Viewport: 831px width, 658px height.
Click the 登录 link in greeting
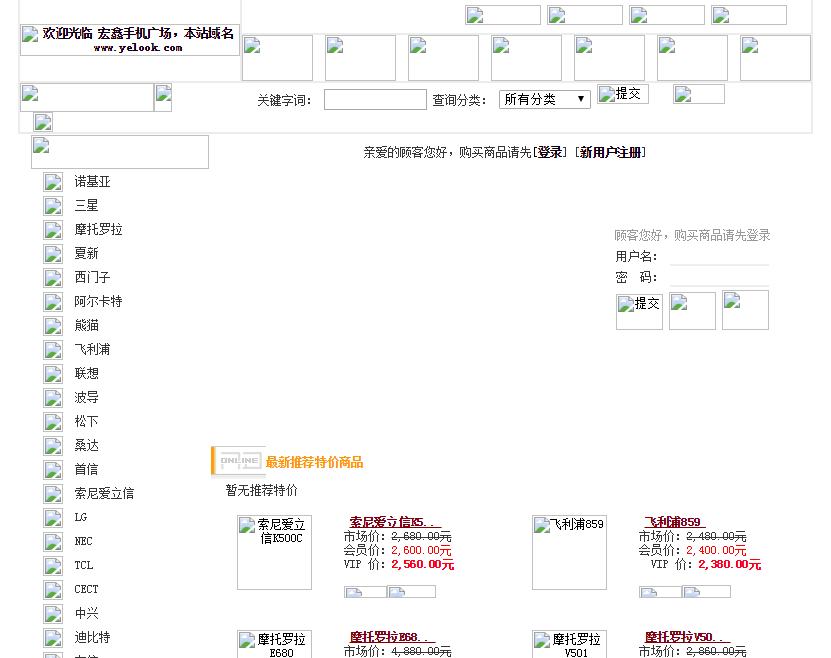coord(550,153)
